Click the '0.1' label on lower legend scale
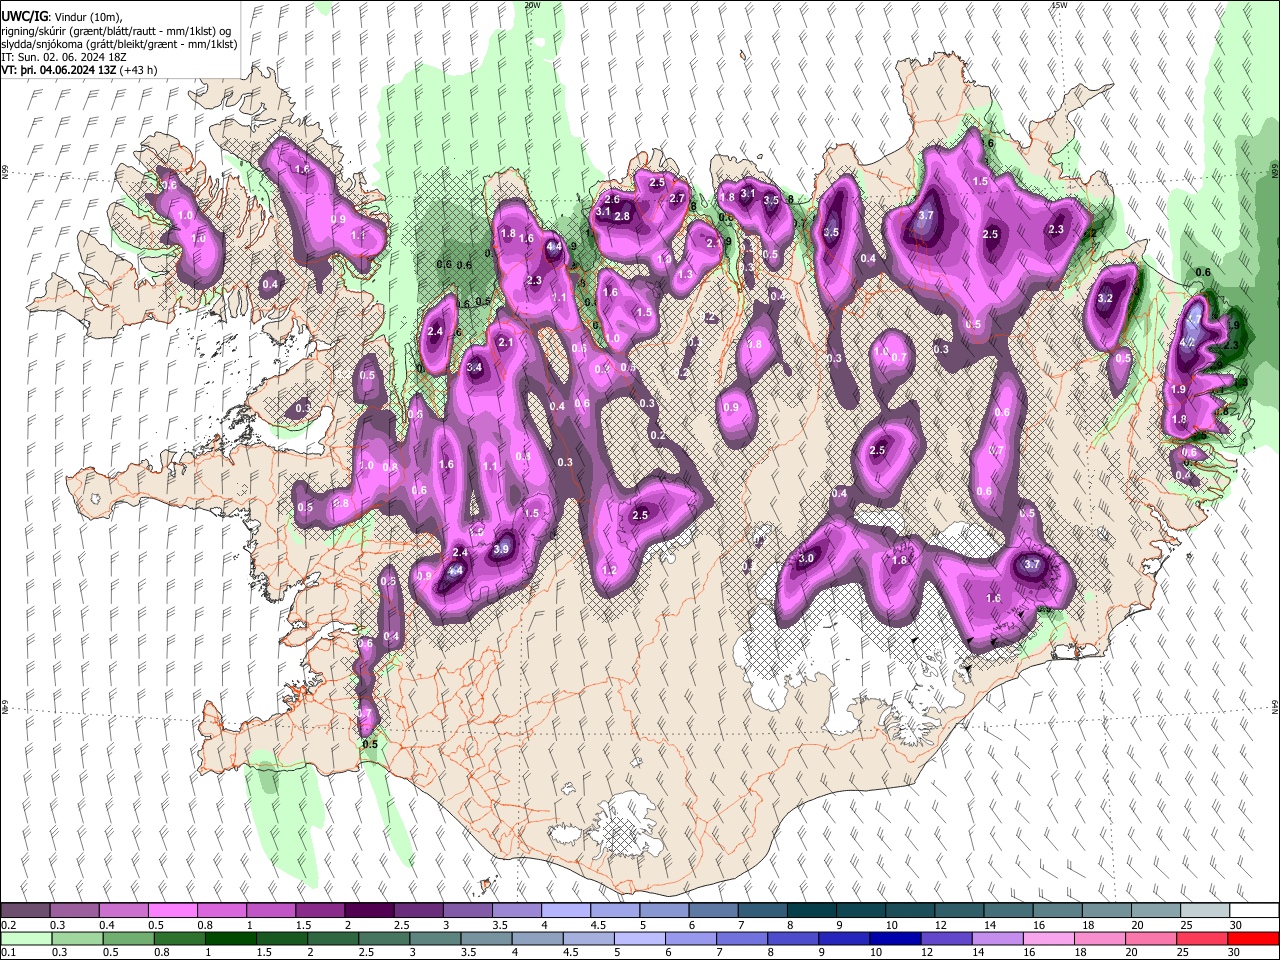The width and height of the screenshot is (1280, 960). click(x=9, y=952)
